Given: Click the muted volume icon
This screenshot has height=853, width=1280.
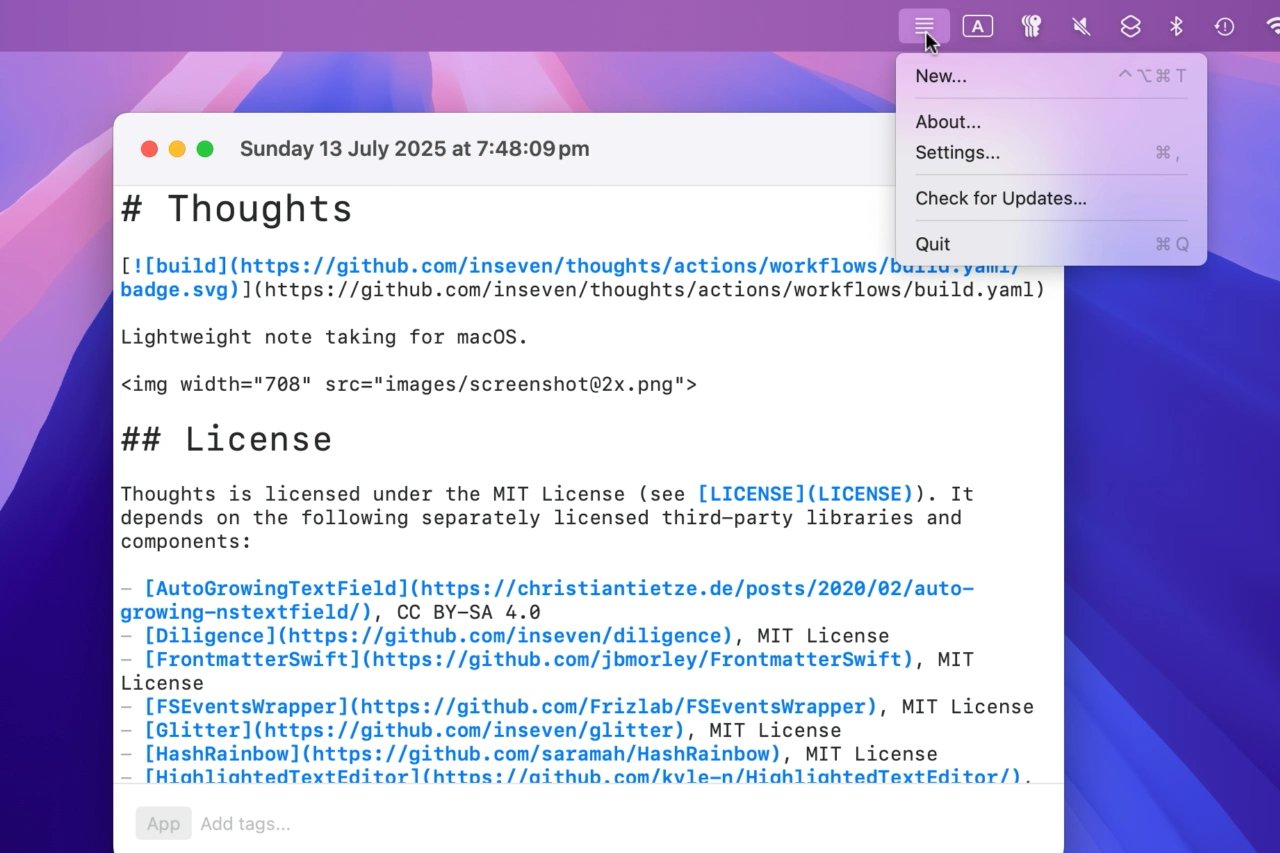Looking at the screenshot, I should click(x=1081, y=27).
